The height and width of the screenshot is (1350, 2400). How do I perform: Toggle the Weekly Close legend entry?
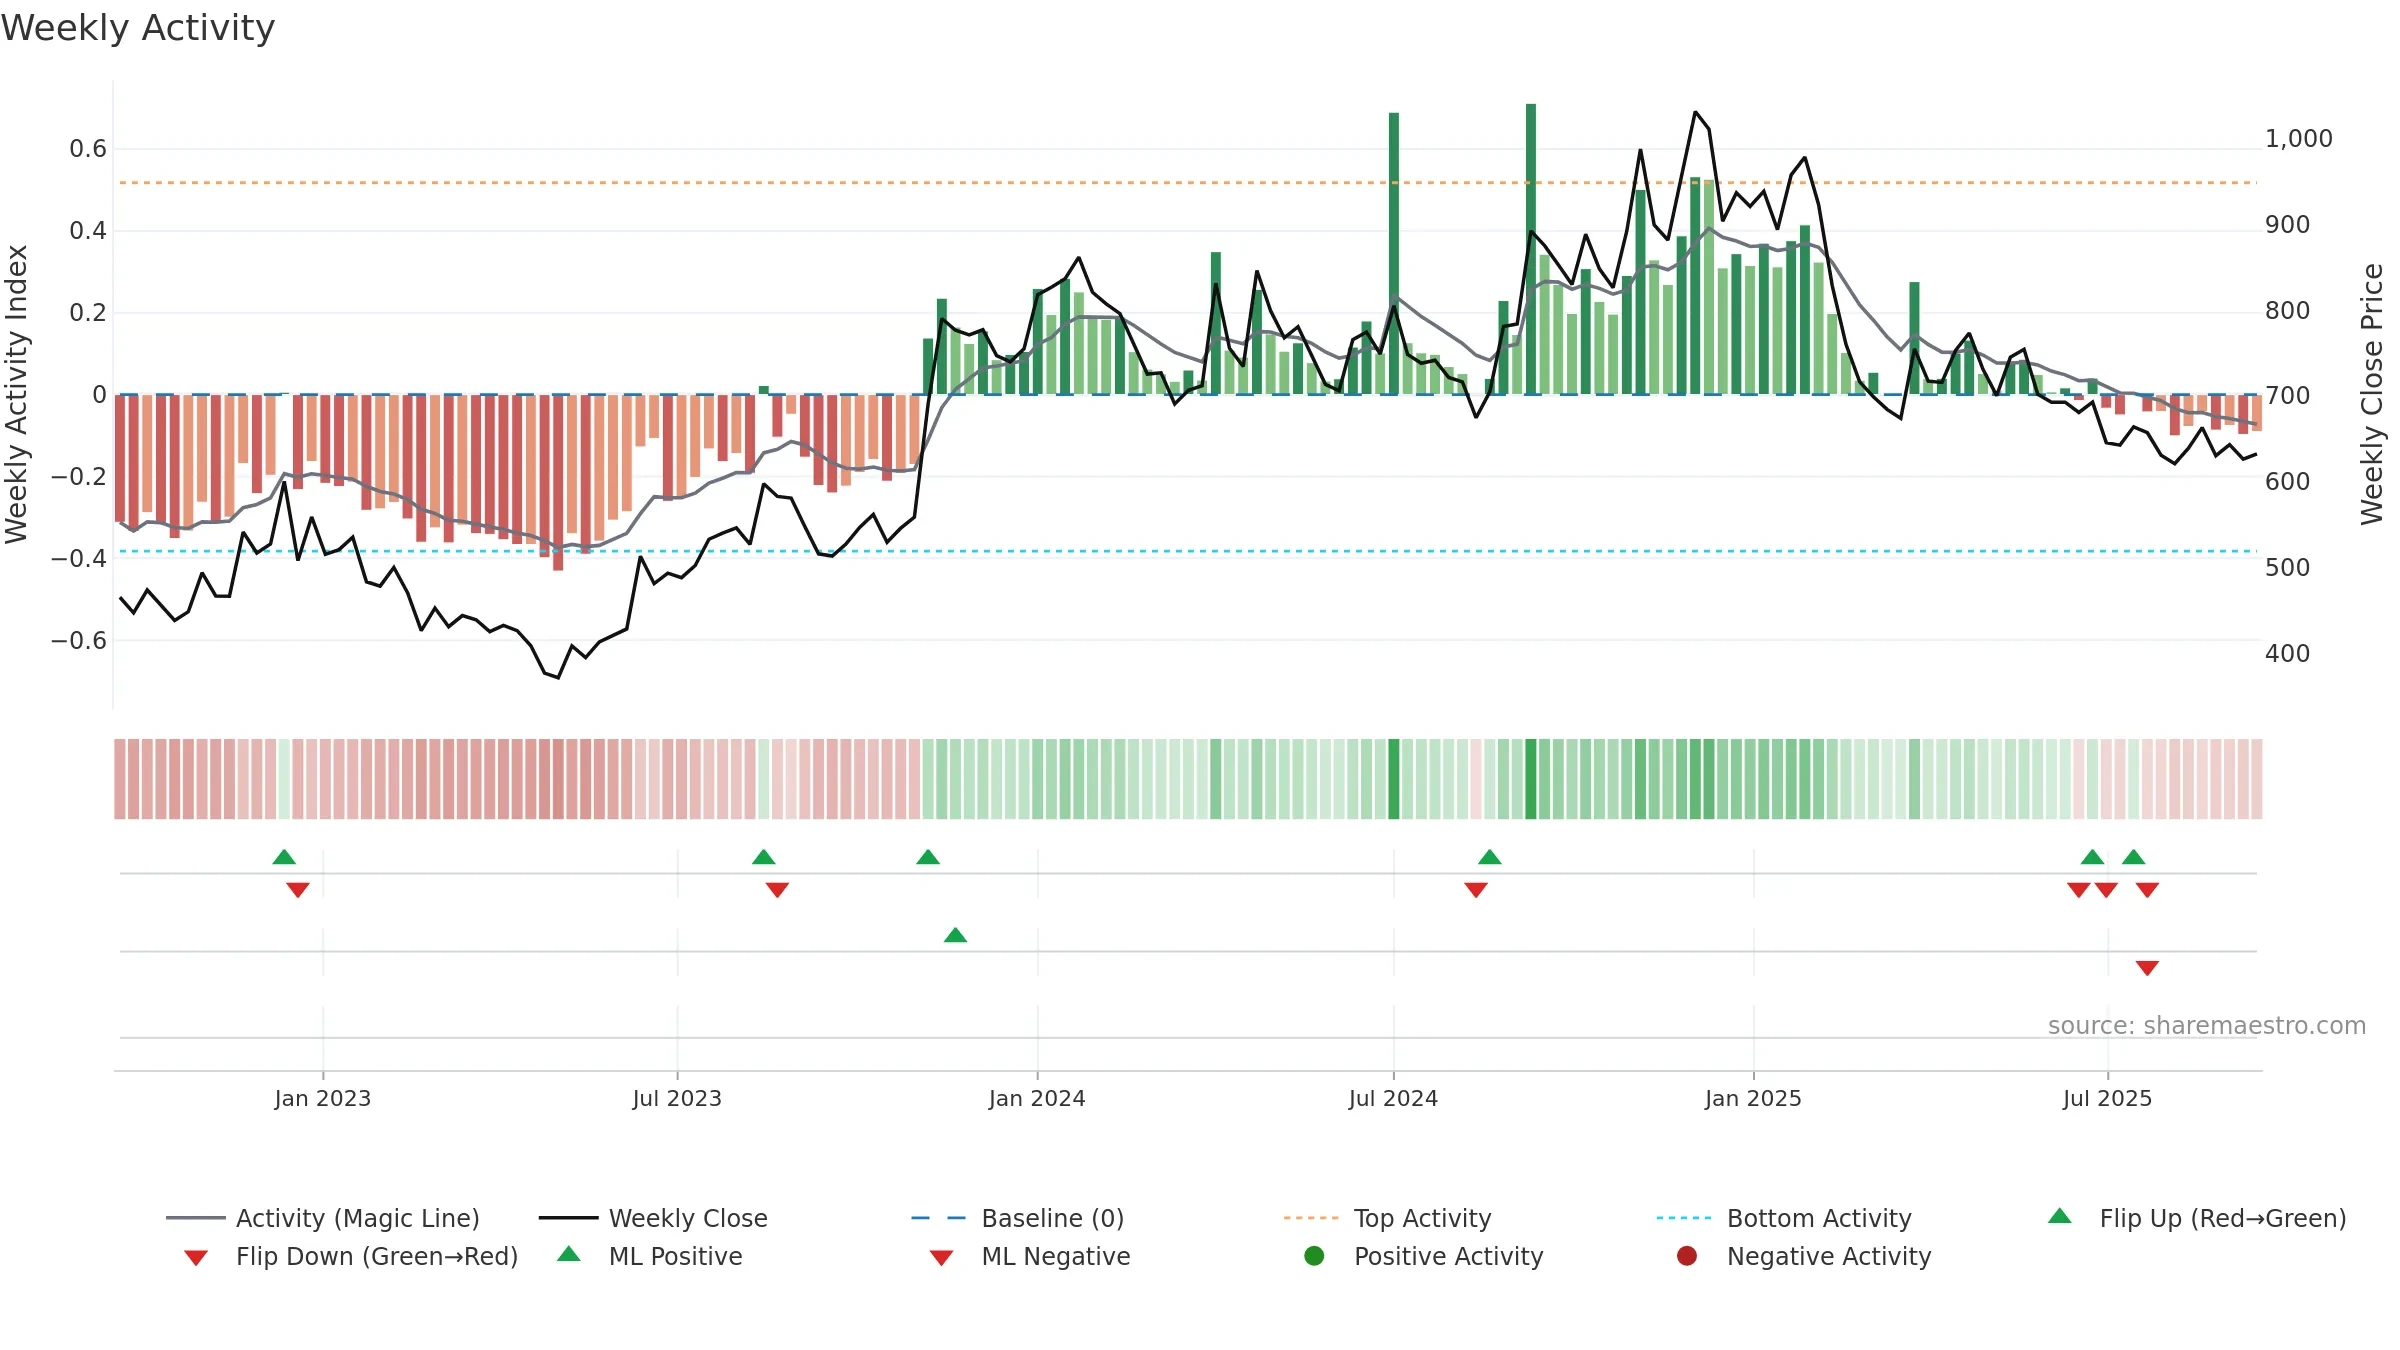(653, 1218)
